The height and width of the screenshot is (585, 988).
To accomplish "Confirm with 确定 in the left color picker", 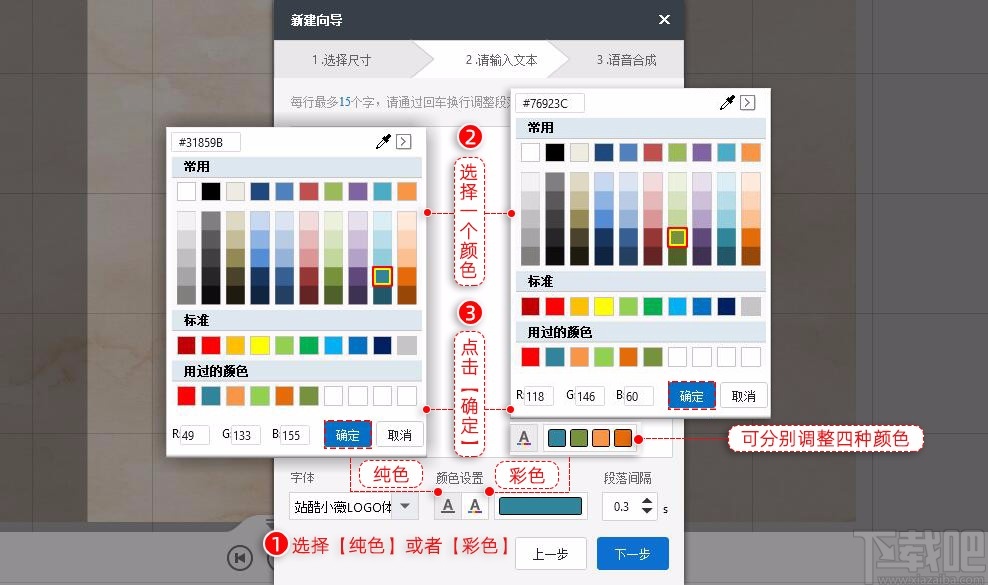I will (346, 434).
